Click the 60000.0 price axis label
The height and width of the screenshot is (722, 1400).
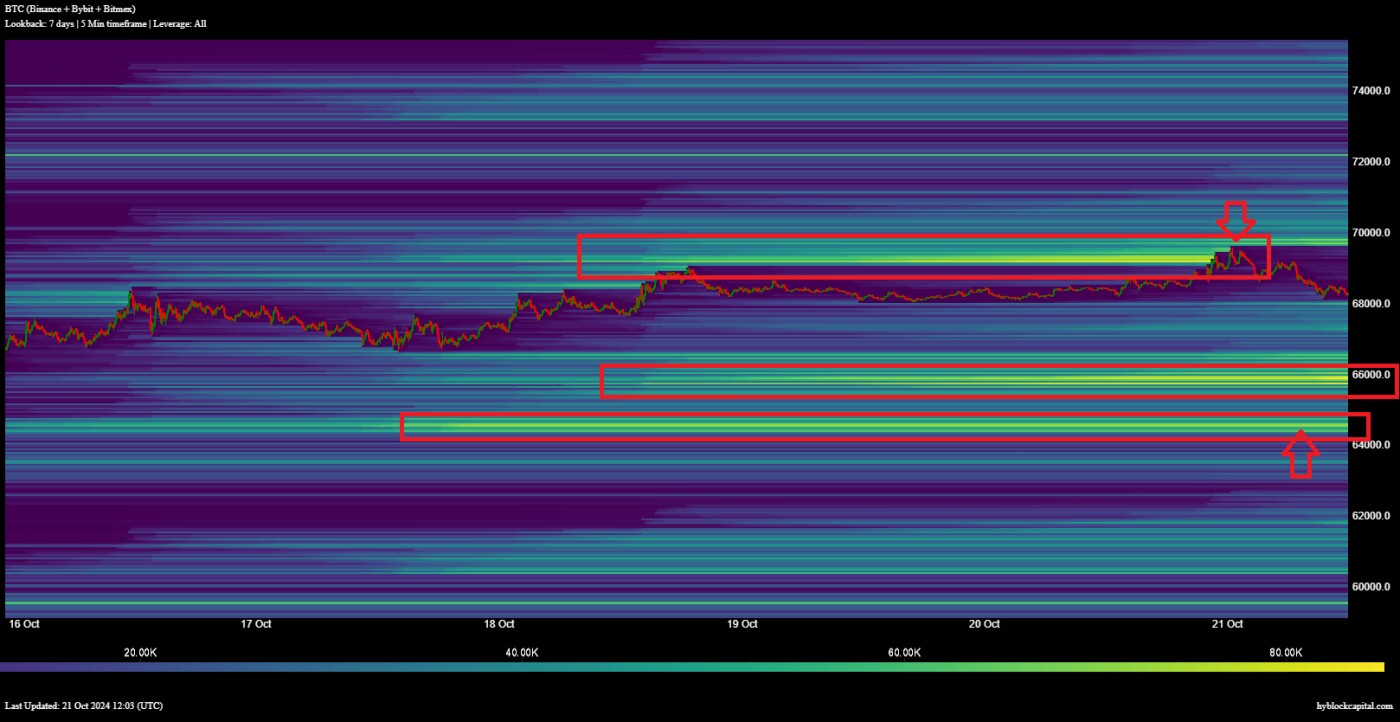(1372, 586)
